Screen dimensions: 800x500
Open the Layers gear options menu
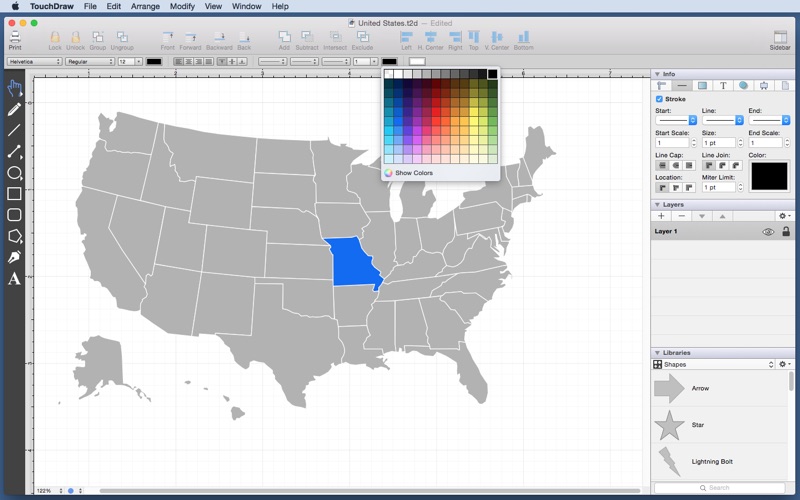(x=785, y=216)
